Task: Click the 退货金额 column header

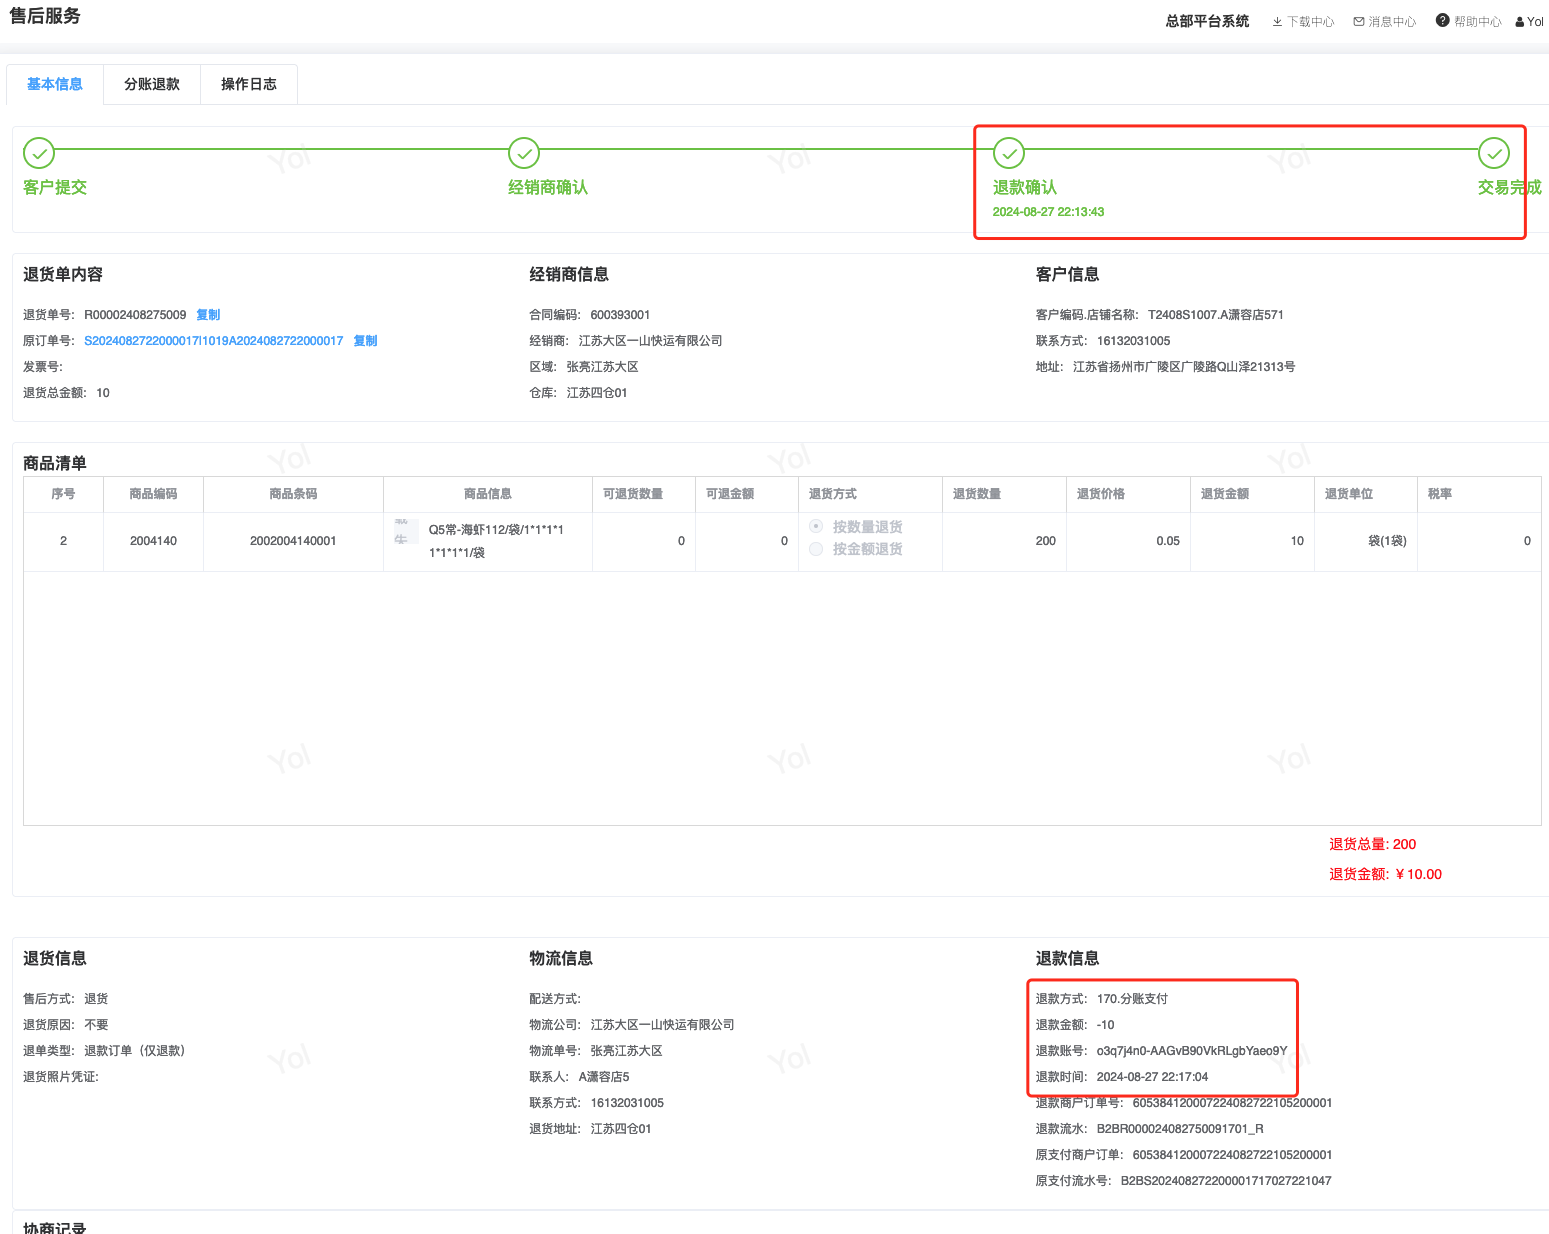Action: click(1224, 494)
